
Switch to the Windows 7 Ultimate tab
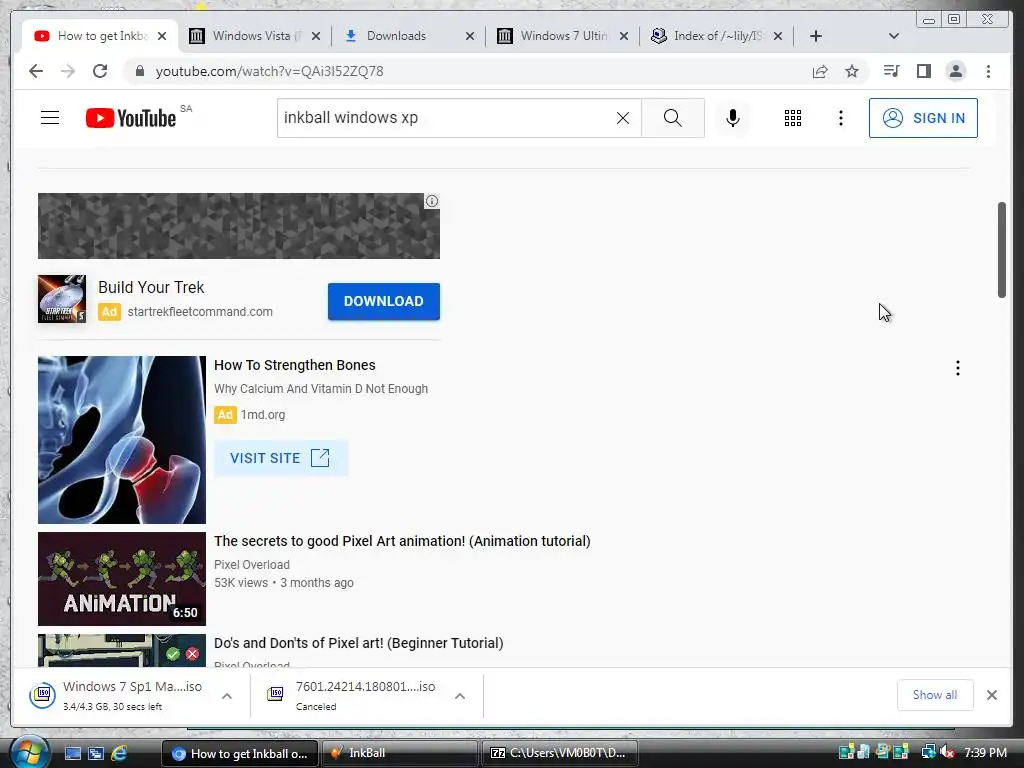[x=562, y=36]
